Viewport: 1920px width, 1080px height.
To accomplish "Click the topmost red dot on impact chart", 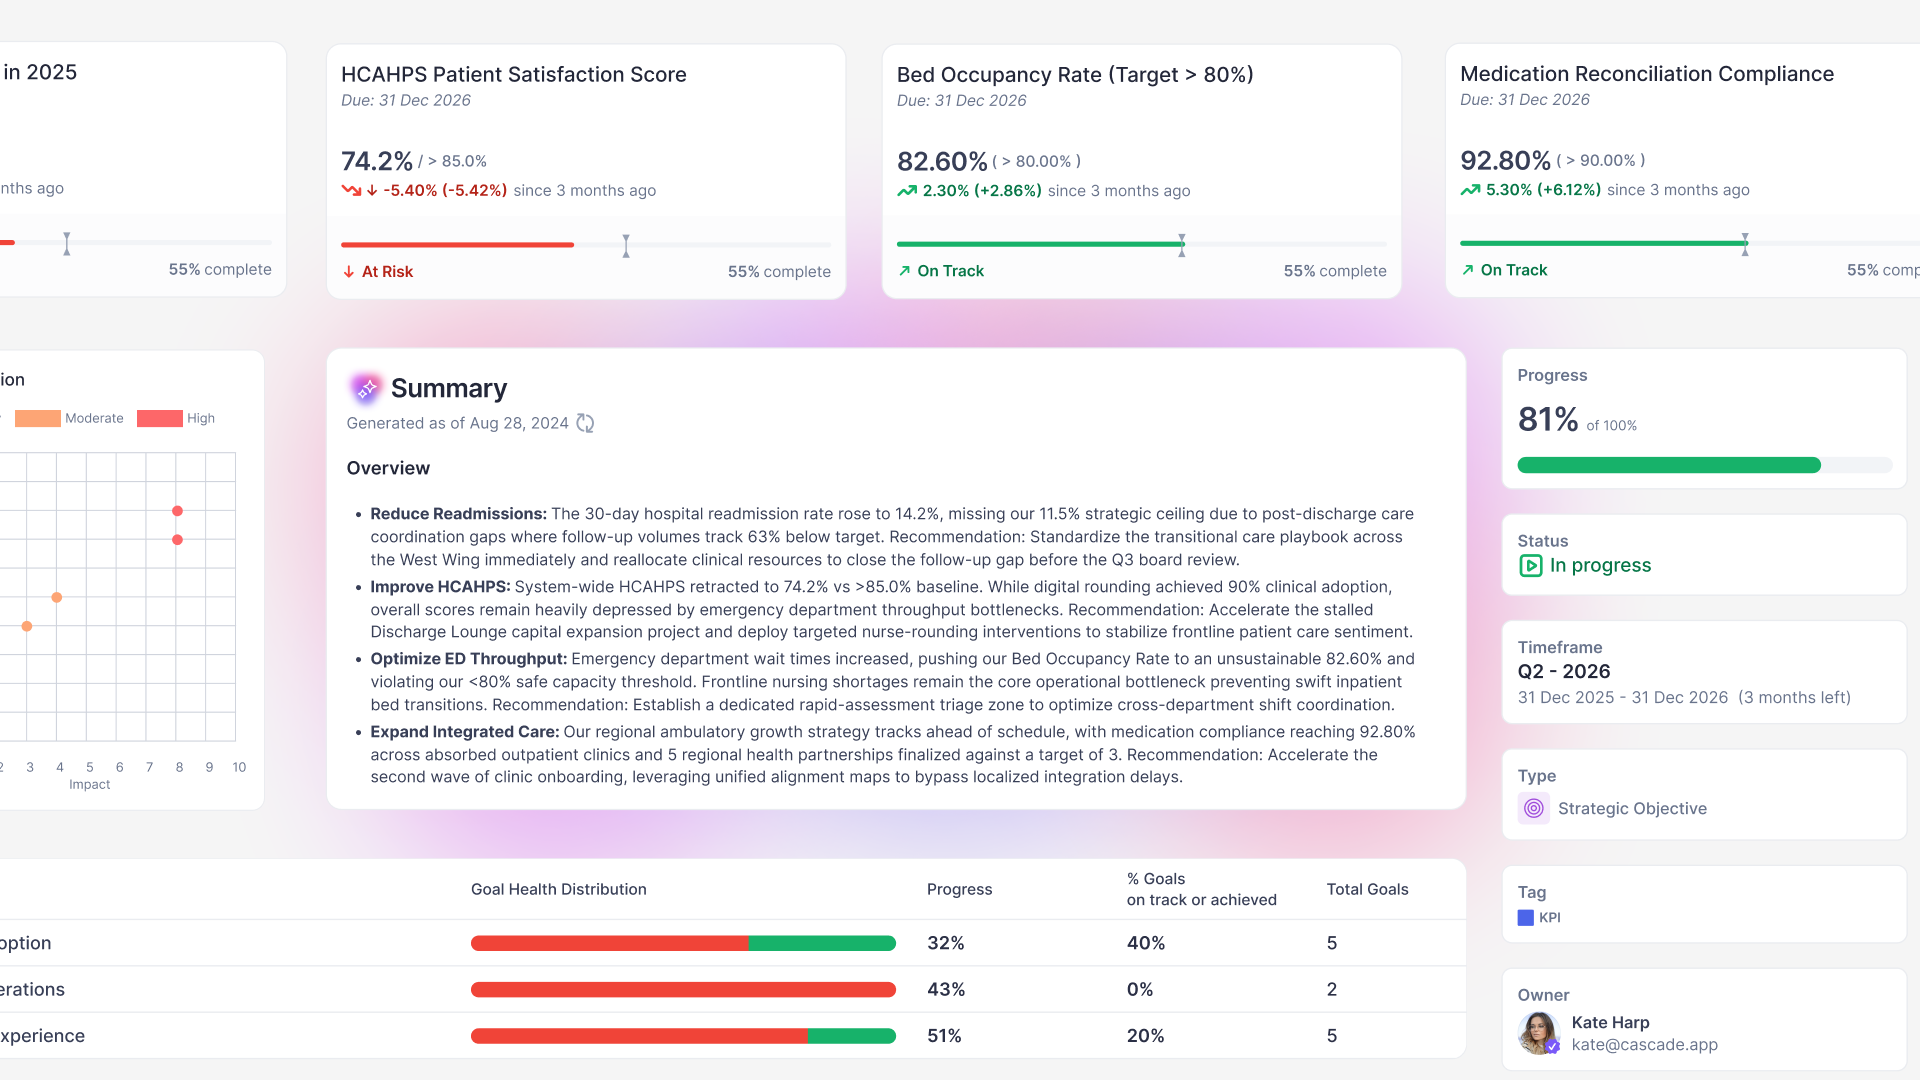I will click(x=177, y=511).
